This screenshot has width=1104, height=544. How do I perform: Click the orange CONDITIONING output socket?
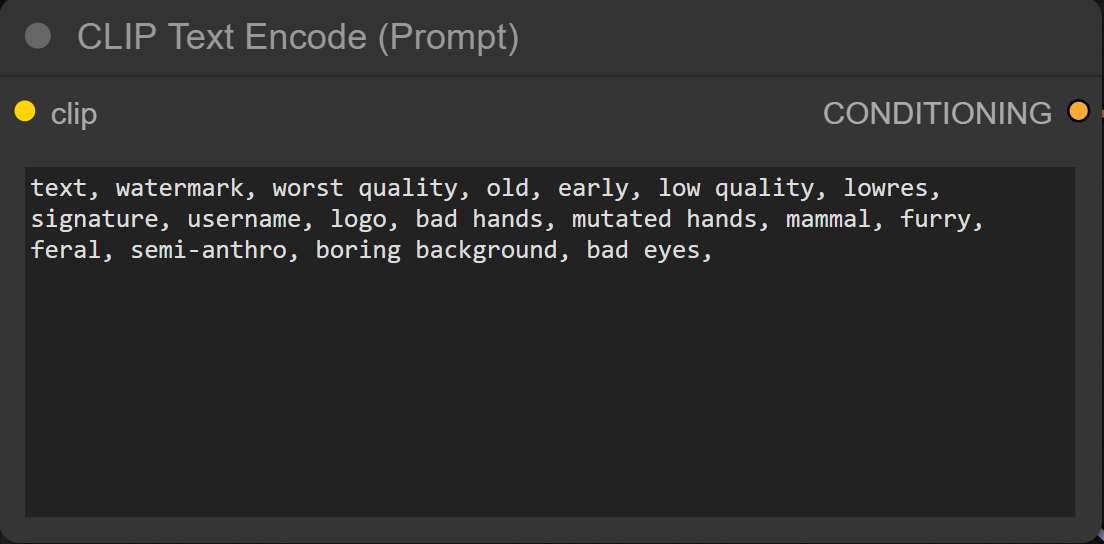1078,112
